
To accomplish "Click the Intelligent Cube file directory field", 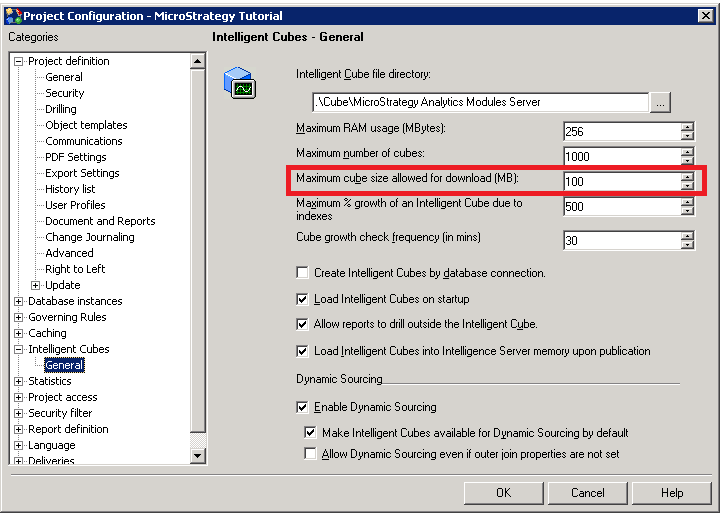I will [x=480, y=102].
